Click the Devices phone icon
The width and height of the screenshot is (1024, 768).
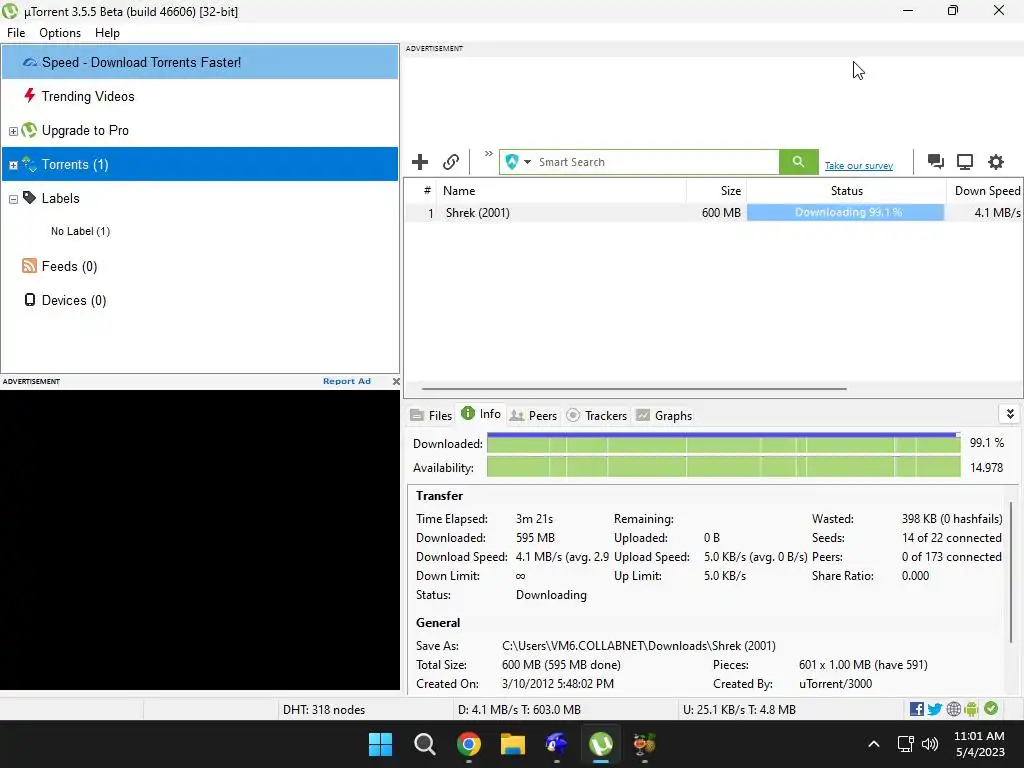point(29,300)
